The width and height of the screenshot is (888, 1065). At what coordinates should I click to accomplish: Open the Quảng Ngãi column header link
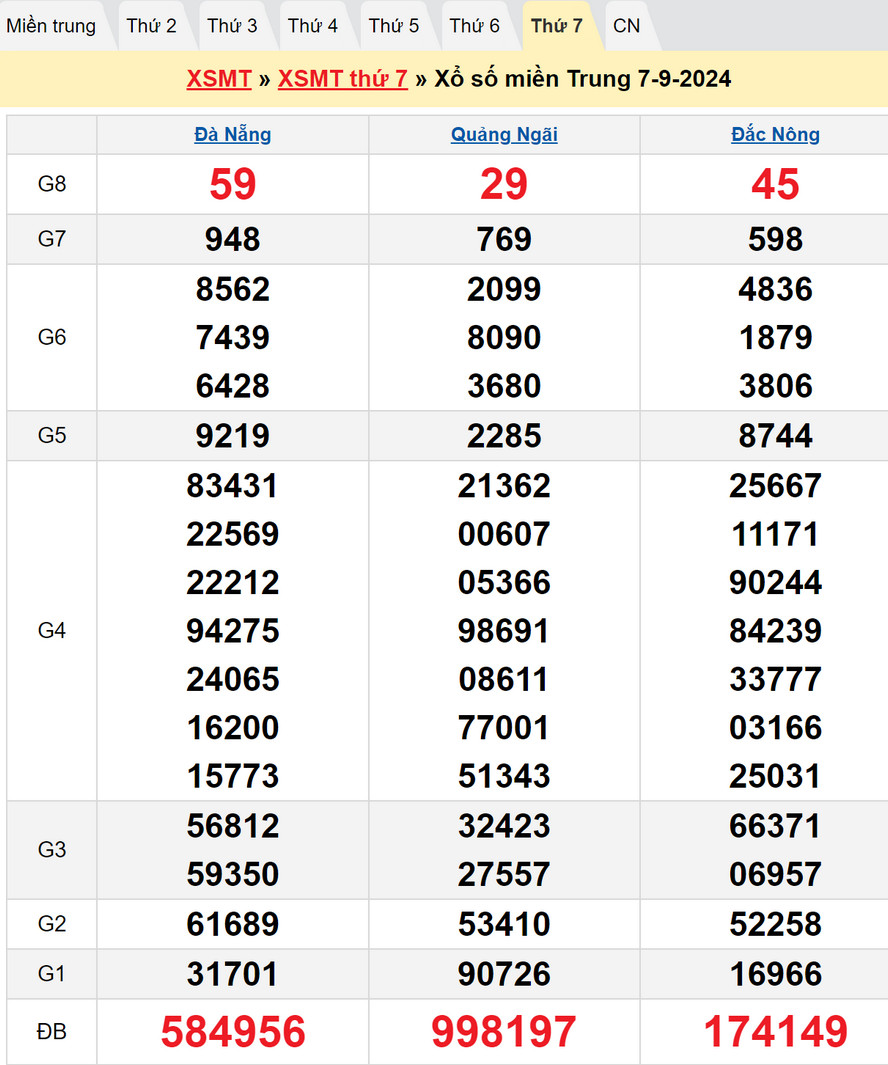pos(504,135)
